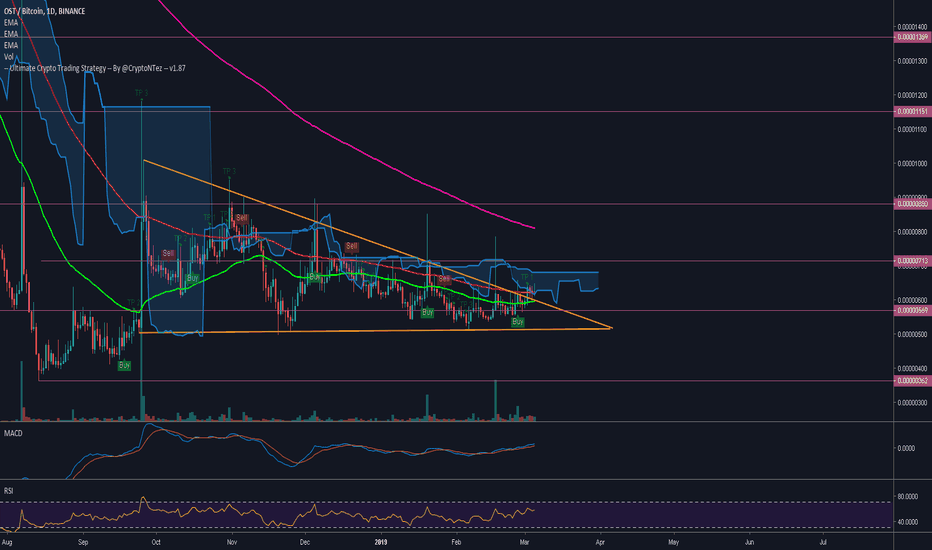Click the 0.00001200 price axis value
The image size is (932, 550).
(912, 95)
